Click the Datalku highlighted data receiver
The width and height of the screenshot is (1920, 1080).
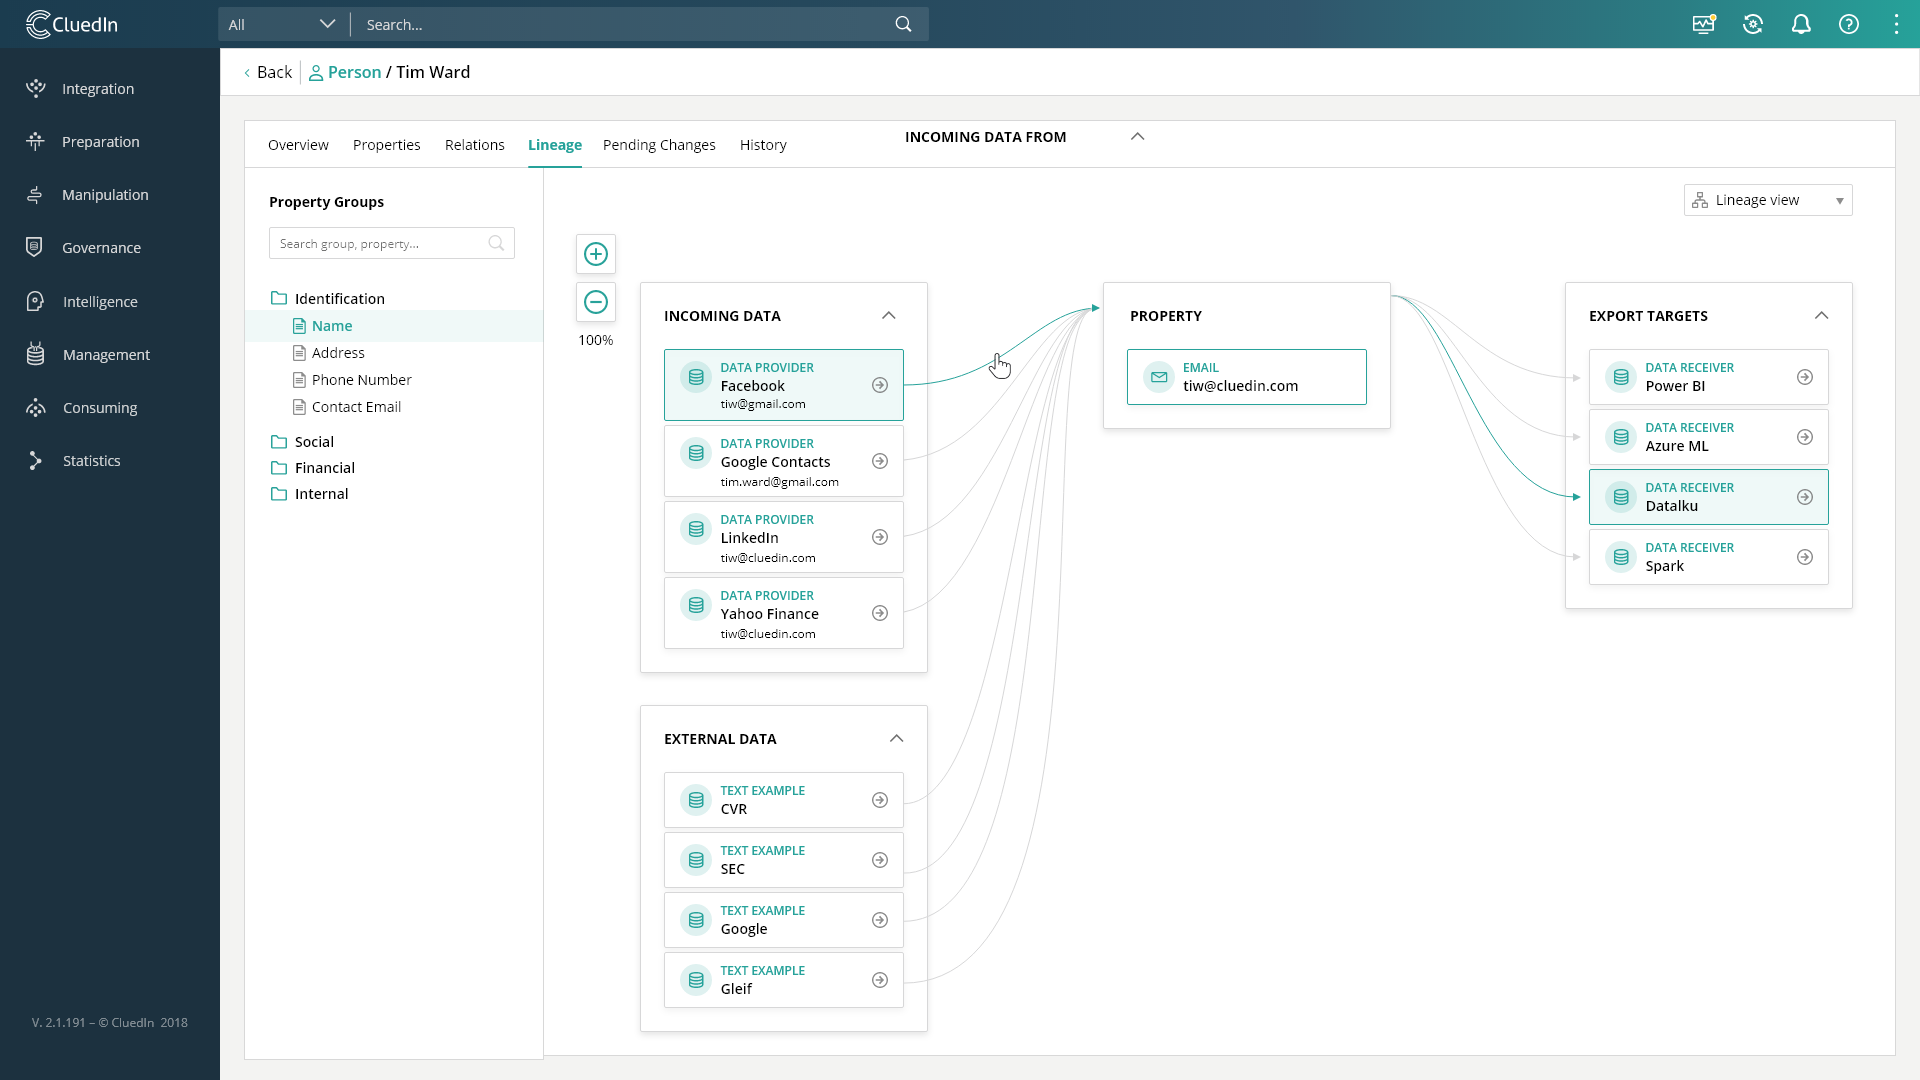tap(1710, 497)
